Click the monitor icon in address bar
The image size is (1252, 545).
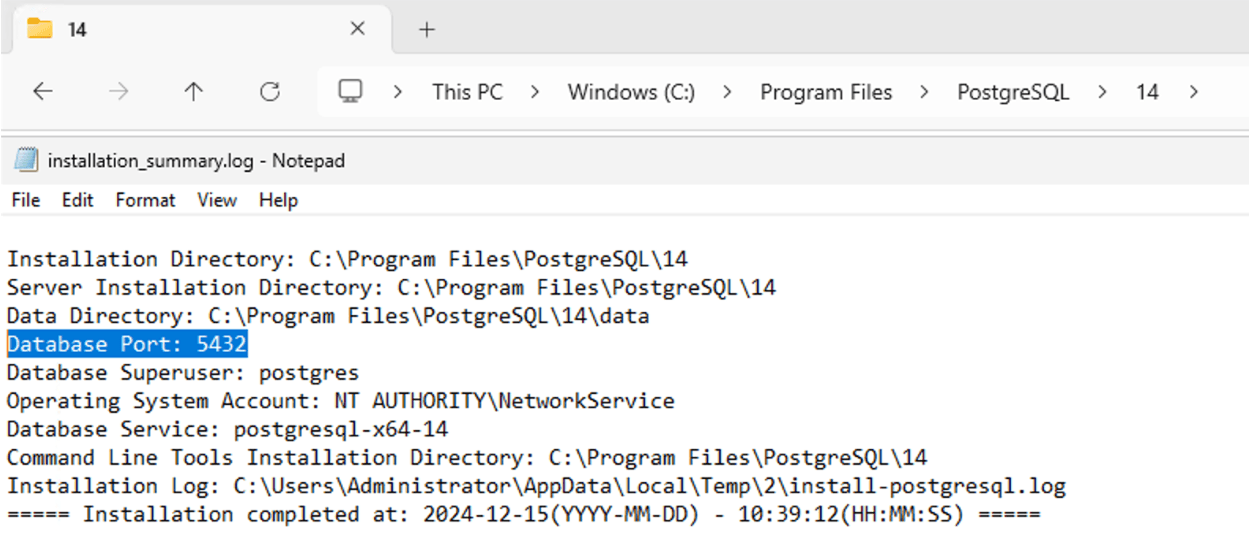coord(350,92)
